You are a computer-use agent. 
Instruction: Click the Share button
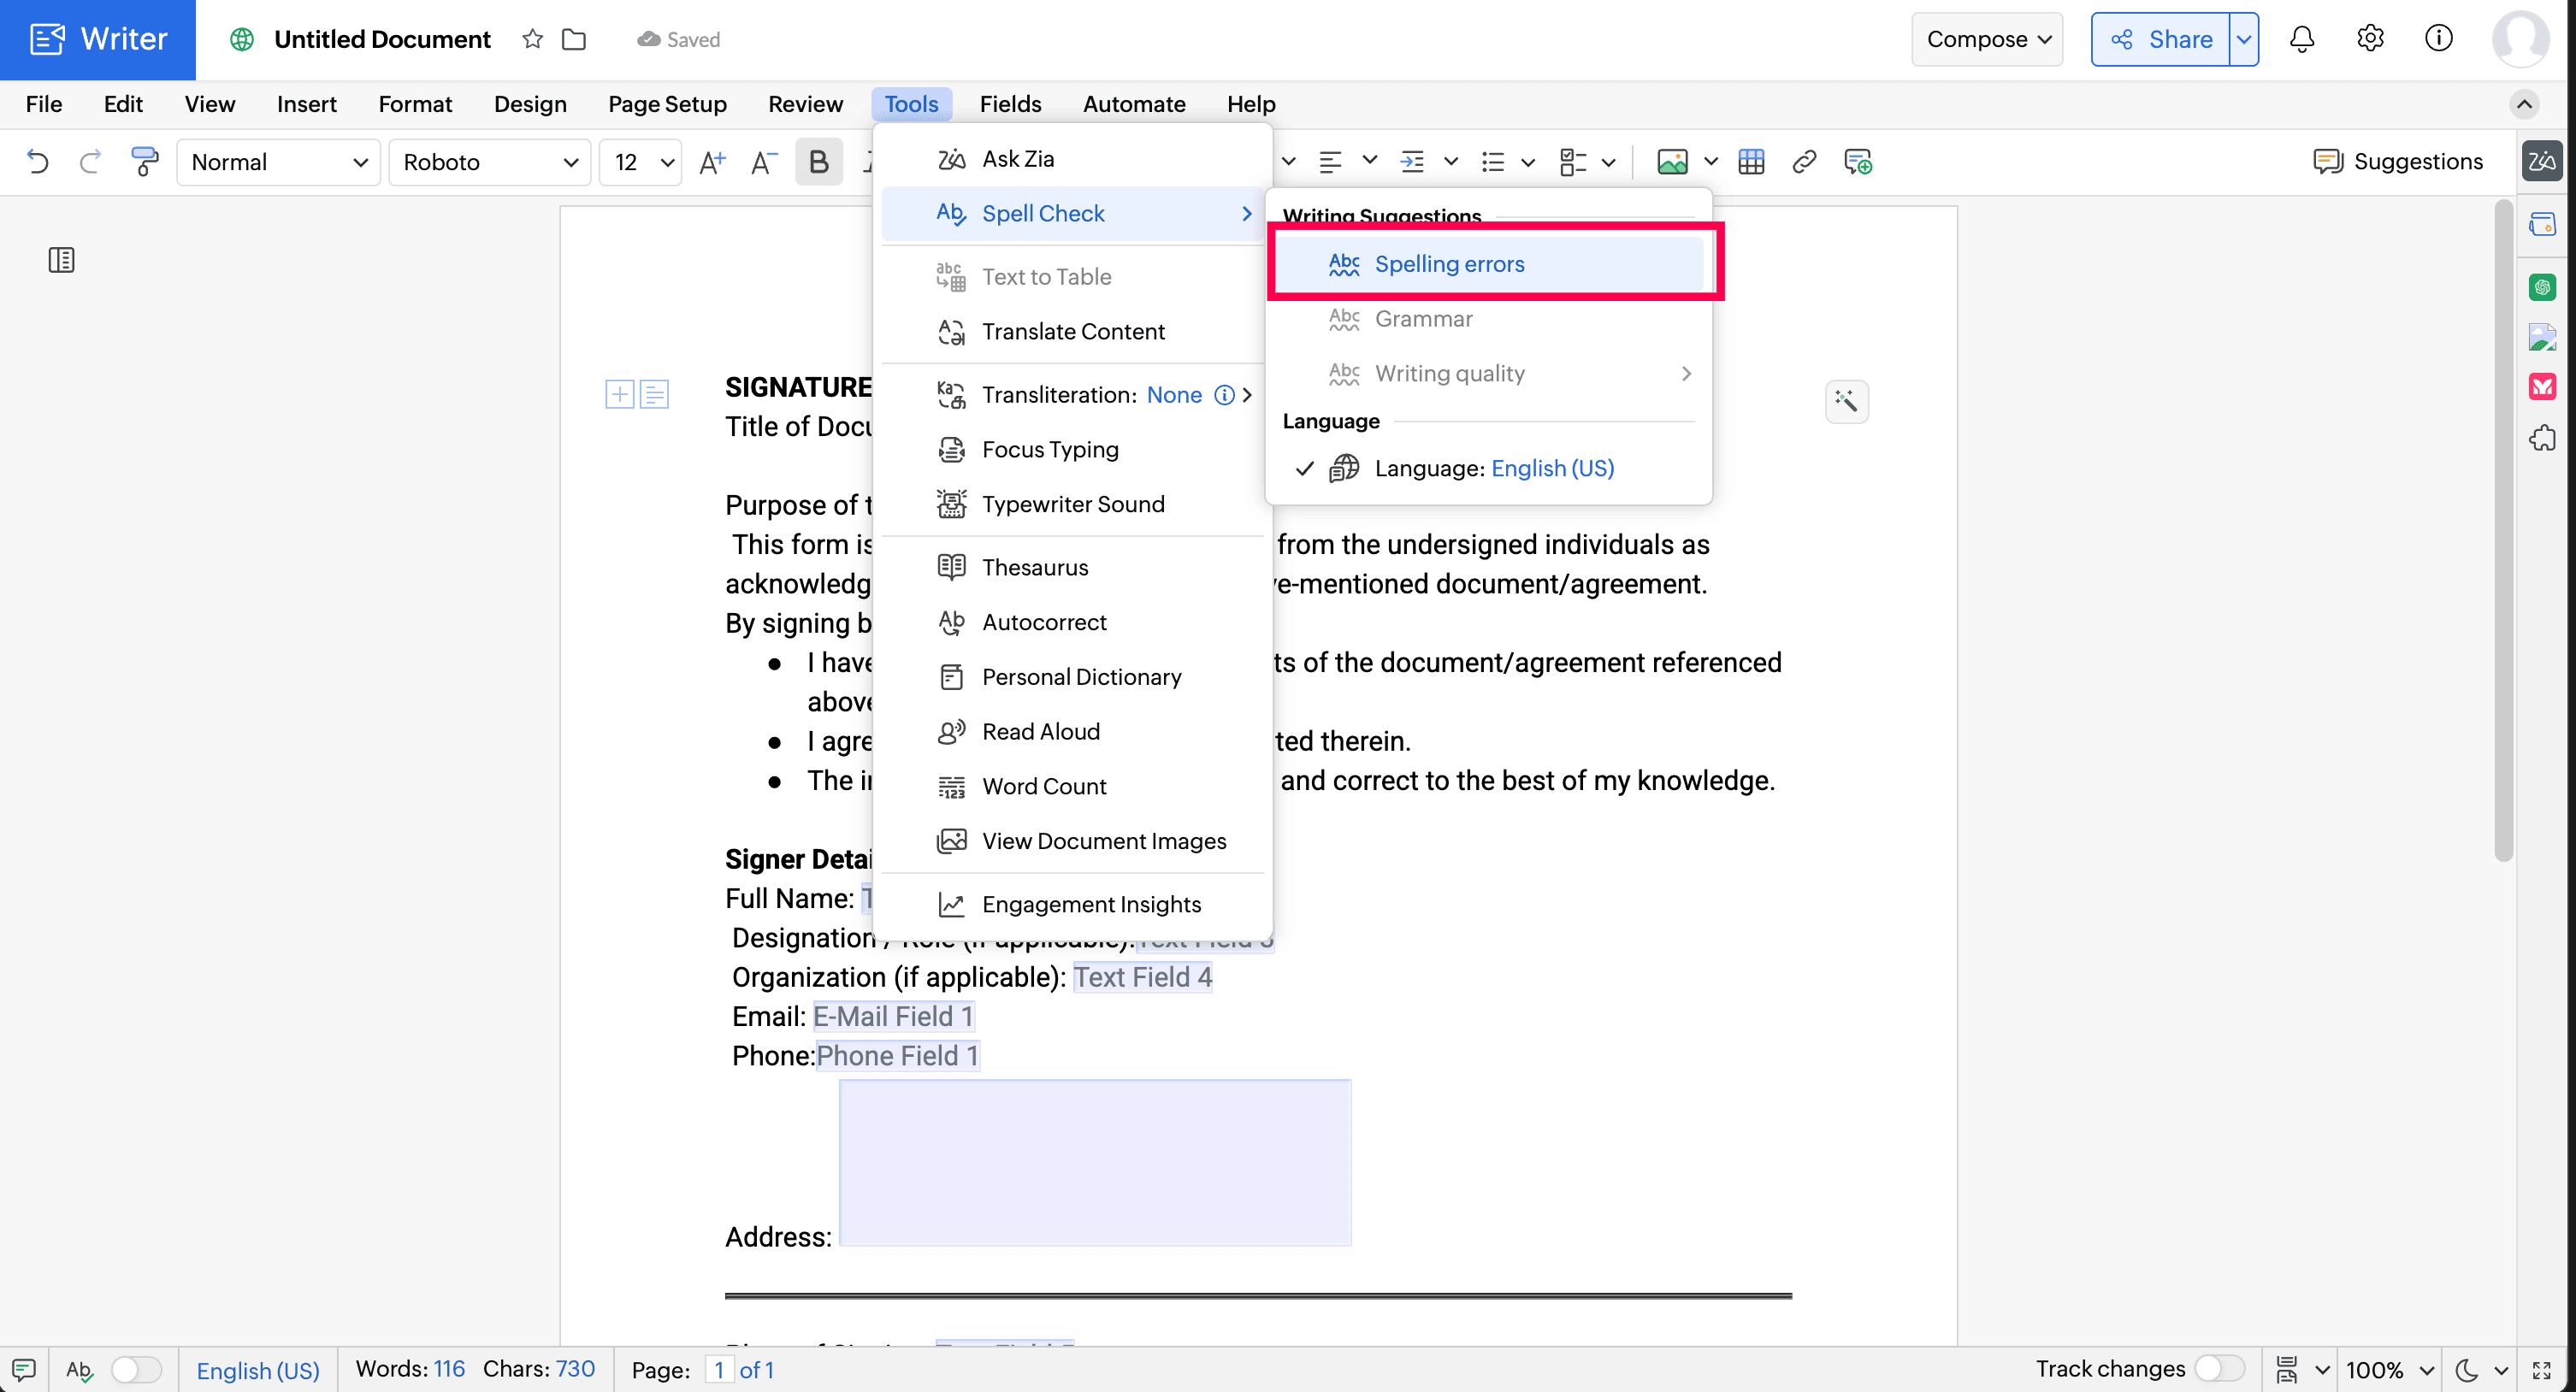[2161, 39]
